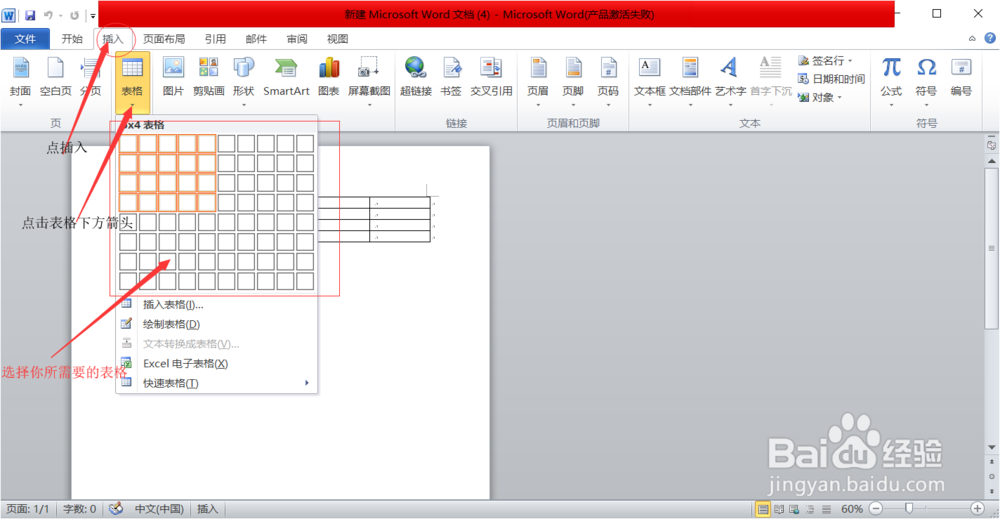Expand the 签名行 dropdown arrow
1000x519 pixels.
point(850,61)
